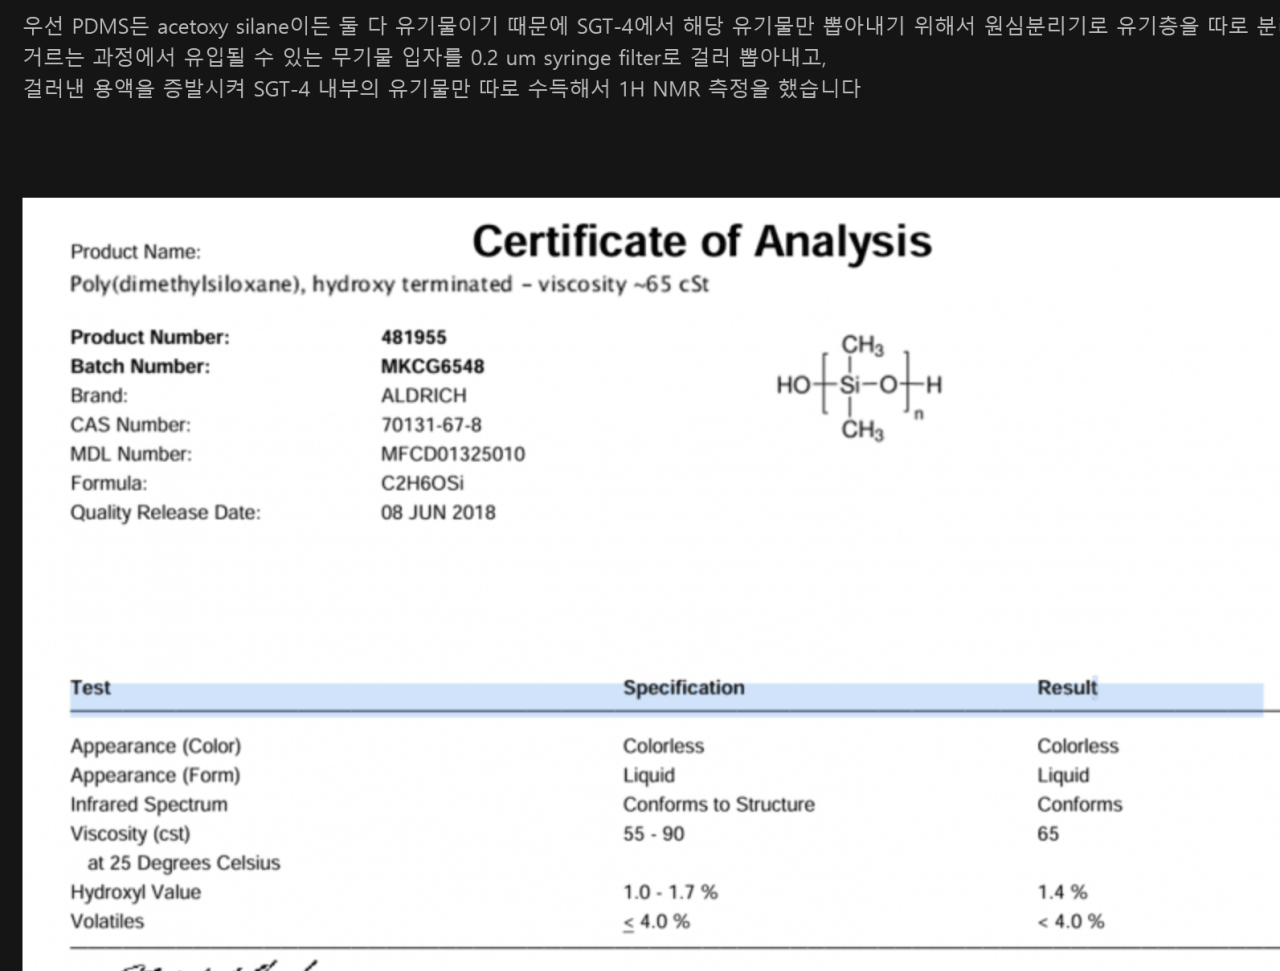This screenshot has height=971, width=1280.
Task: Click the Hydroxyl Value row label
Action: 135,892
